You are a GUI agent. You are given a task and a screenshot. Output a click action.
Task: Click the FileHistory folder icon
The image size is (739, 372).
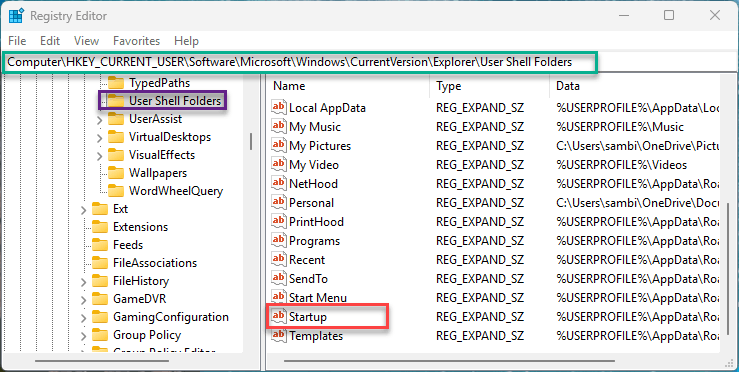pos(100,281)
